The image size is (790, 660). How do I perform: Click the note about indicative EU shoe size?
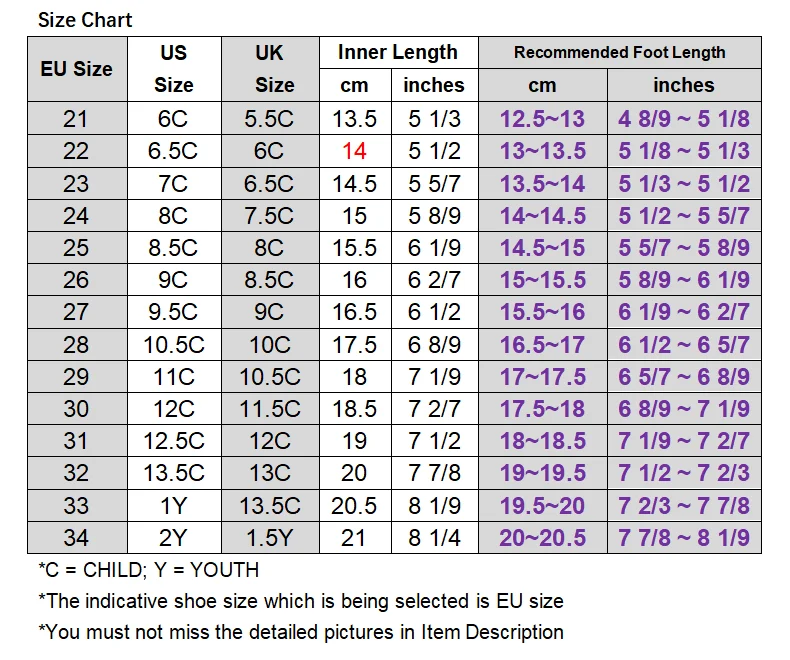300,601
